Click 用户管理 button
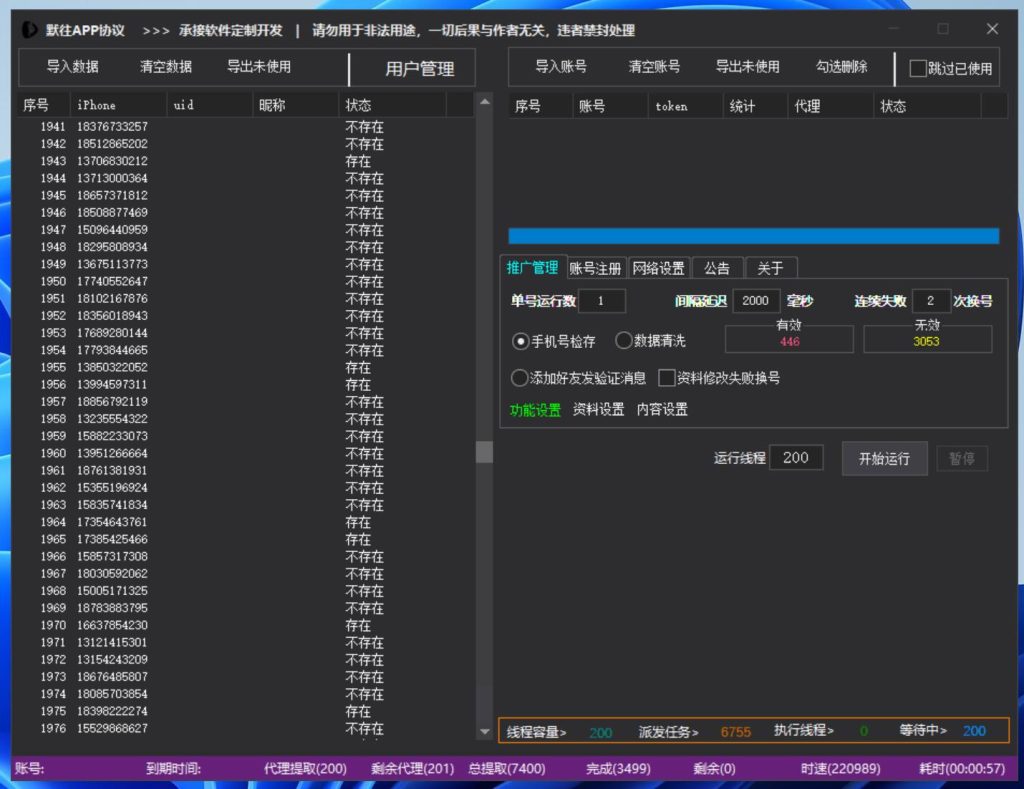Screen dimensions: 1024x789 (420, 69)
